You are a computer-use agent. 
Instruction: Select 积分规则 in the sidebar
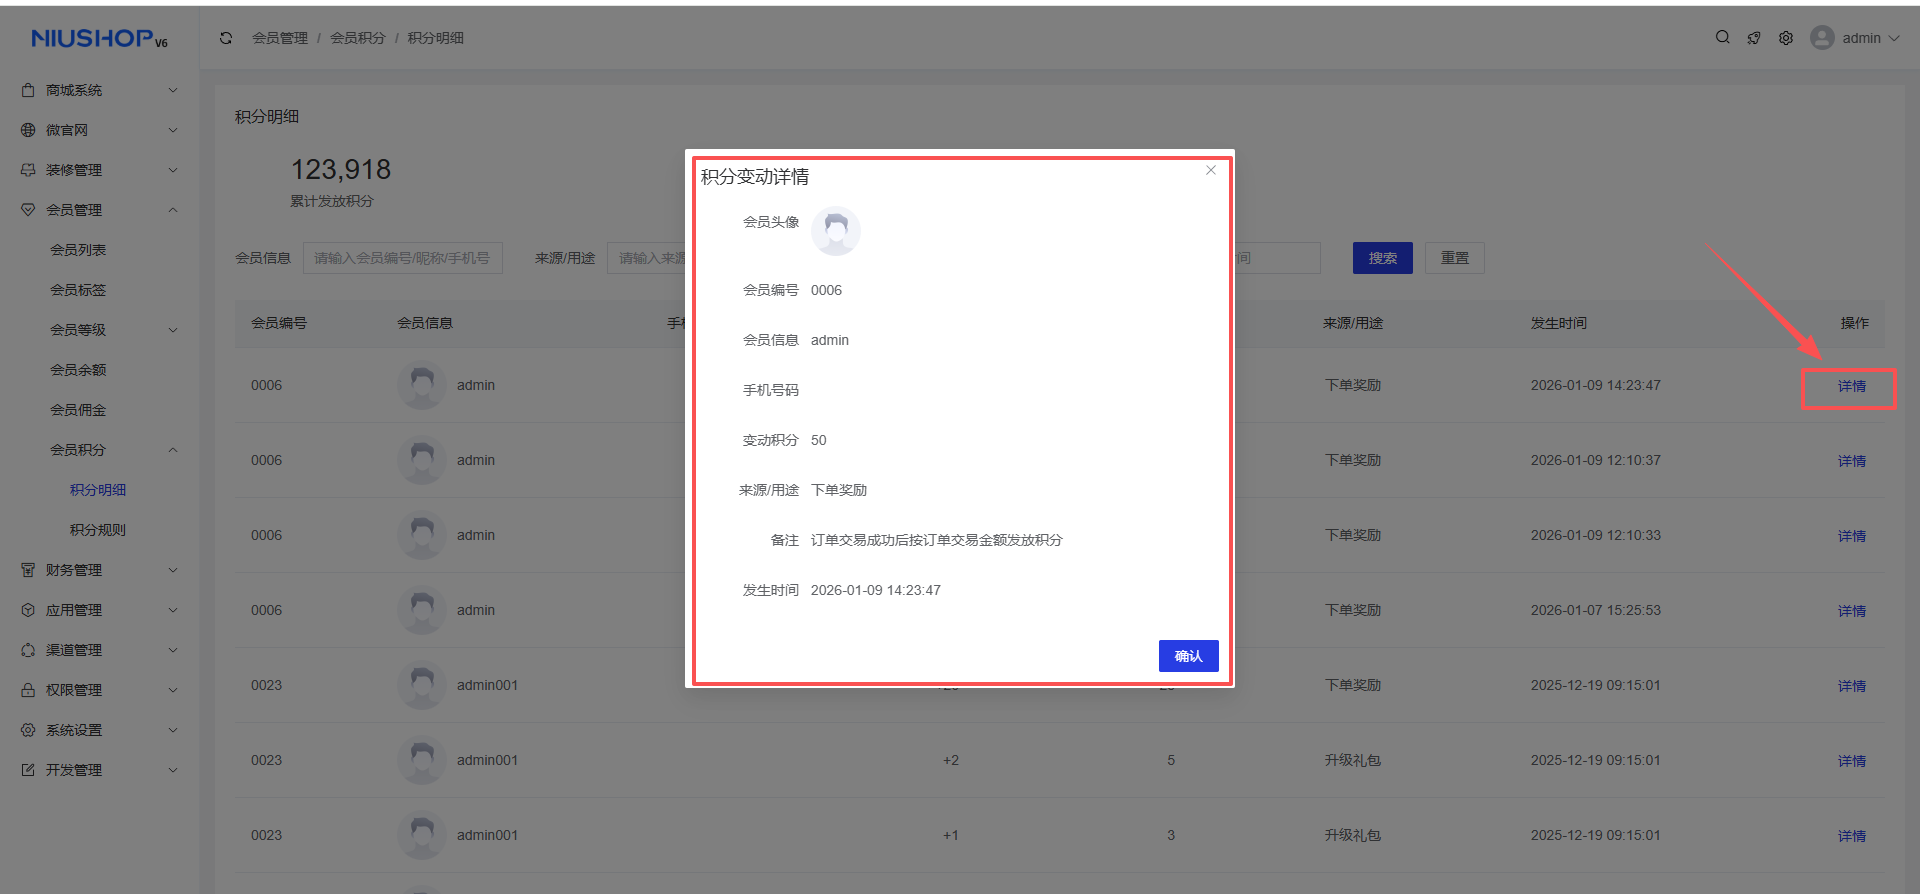98,530
